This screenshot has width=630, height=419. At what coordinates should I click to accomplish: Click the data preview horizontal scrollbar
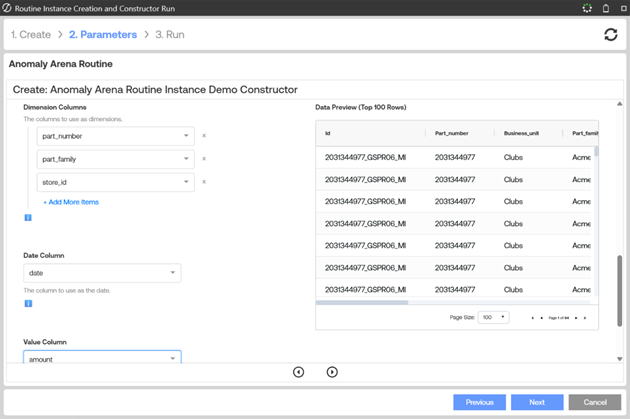coord(362,302)
